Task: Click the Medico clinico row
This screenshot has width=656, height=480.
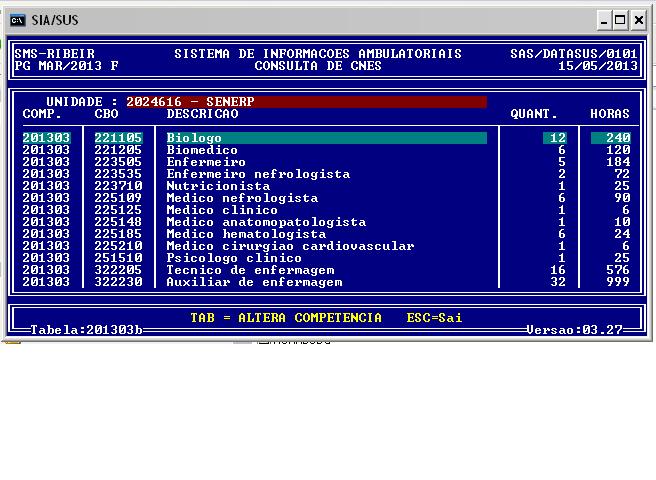Action: coord(222,210)
